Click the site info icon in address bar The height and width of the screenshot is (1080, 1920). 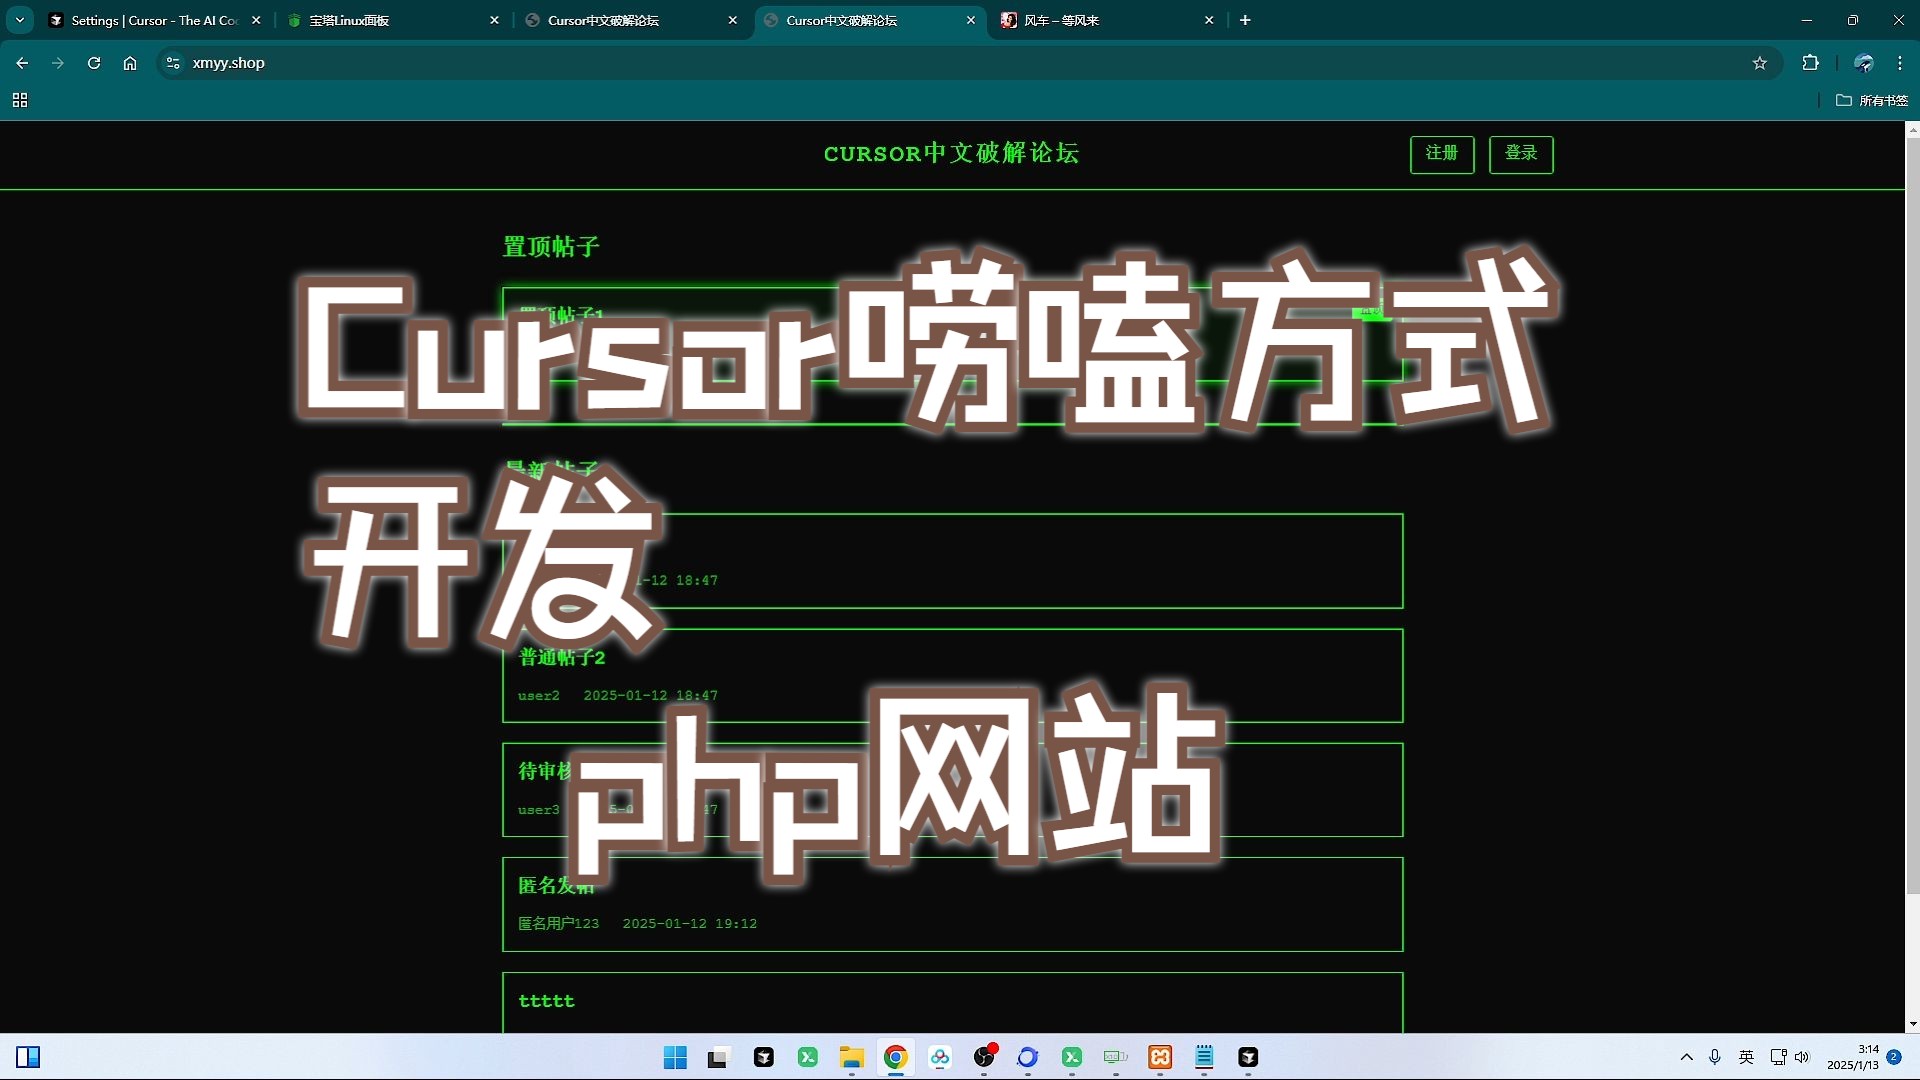click(173, 63)
